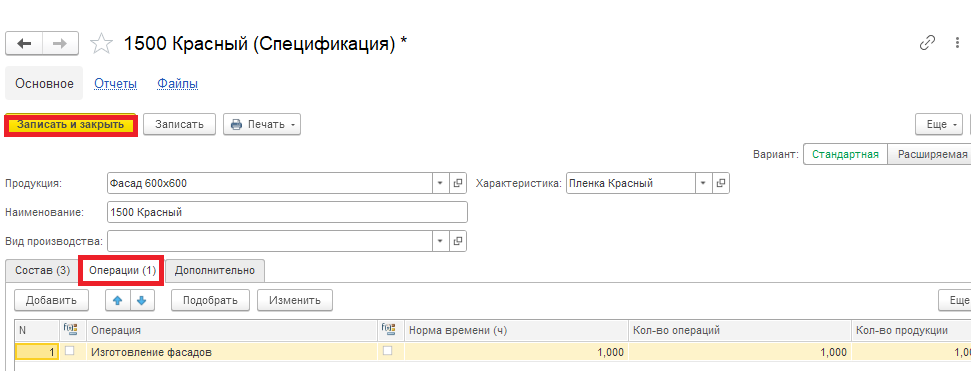Viewport: 971px width, 371px height.
Task: Open the Продукция field's linked item
Action: pos(458,183)
